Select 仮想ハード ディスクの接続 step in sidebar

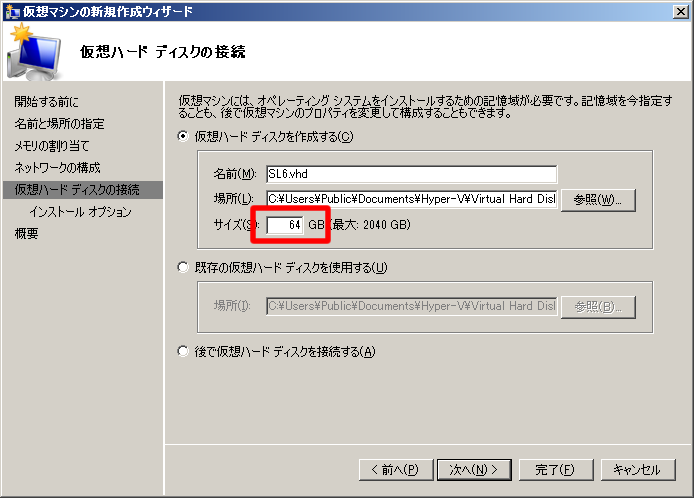[77, 190]
